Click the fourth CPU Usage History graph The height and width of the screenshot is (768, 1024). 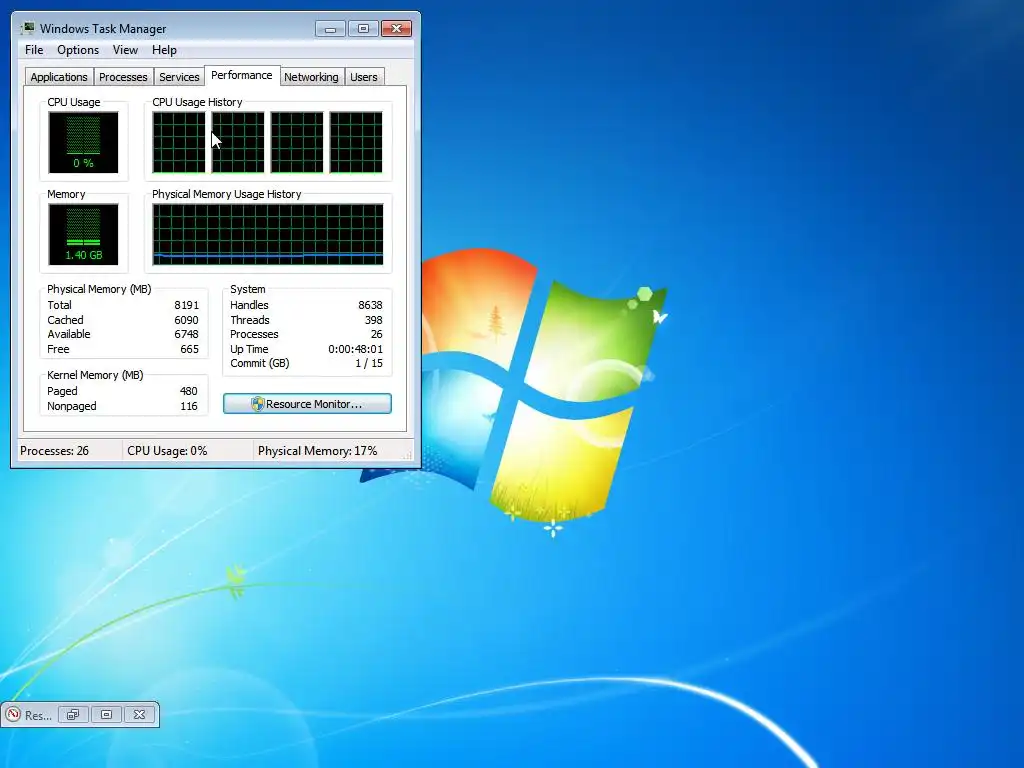[x=356, y=142]
